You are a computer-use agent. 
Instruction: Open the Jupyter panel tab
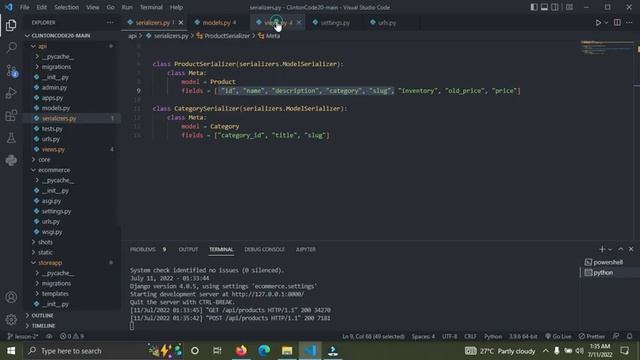(305, 249)
